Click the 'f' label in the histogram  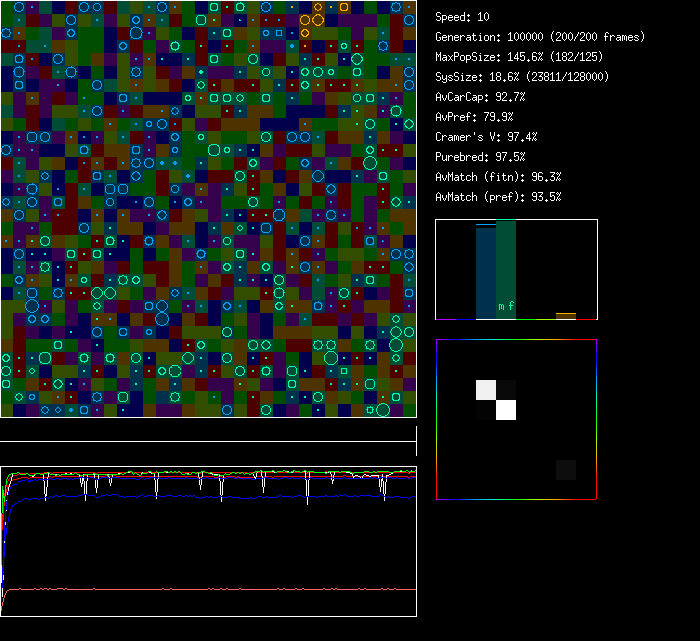click(x=511, y=306)
